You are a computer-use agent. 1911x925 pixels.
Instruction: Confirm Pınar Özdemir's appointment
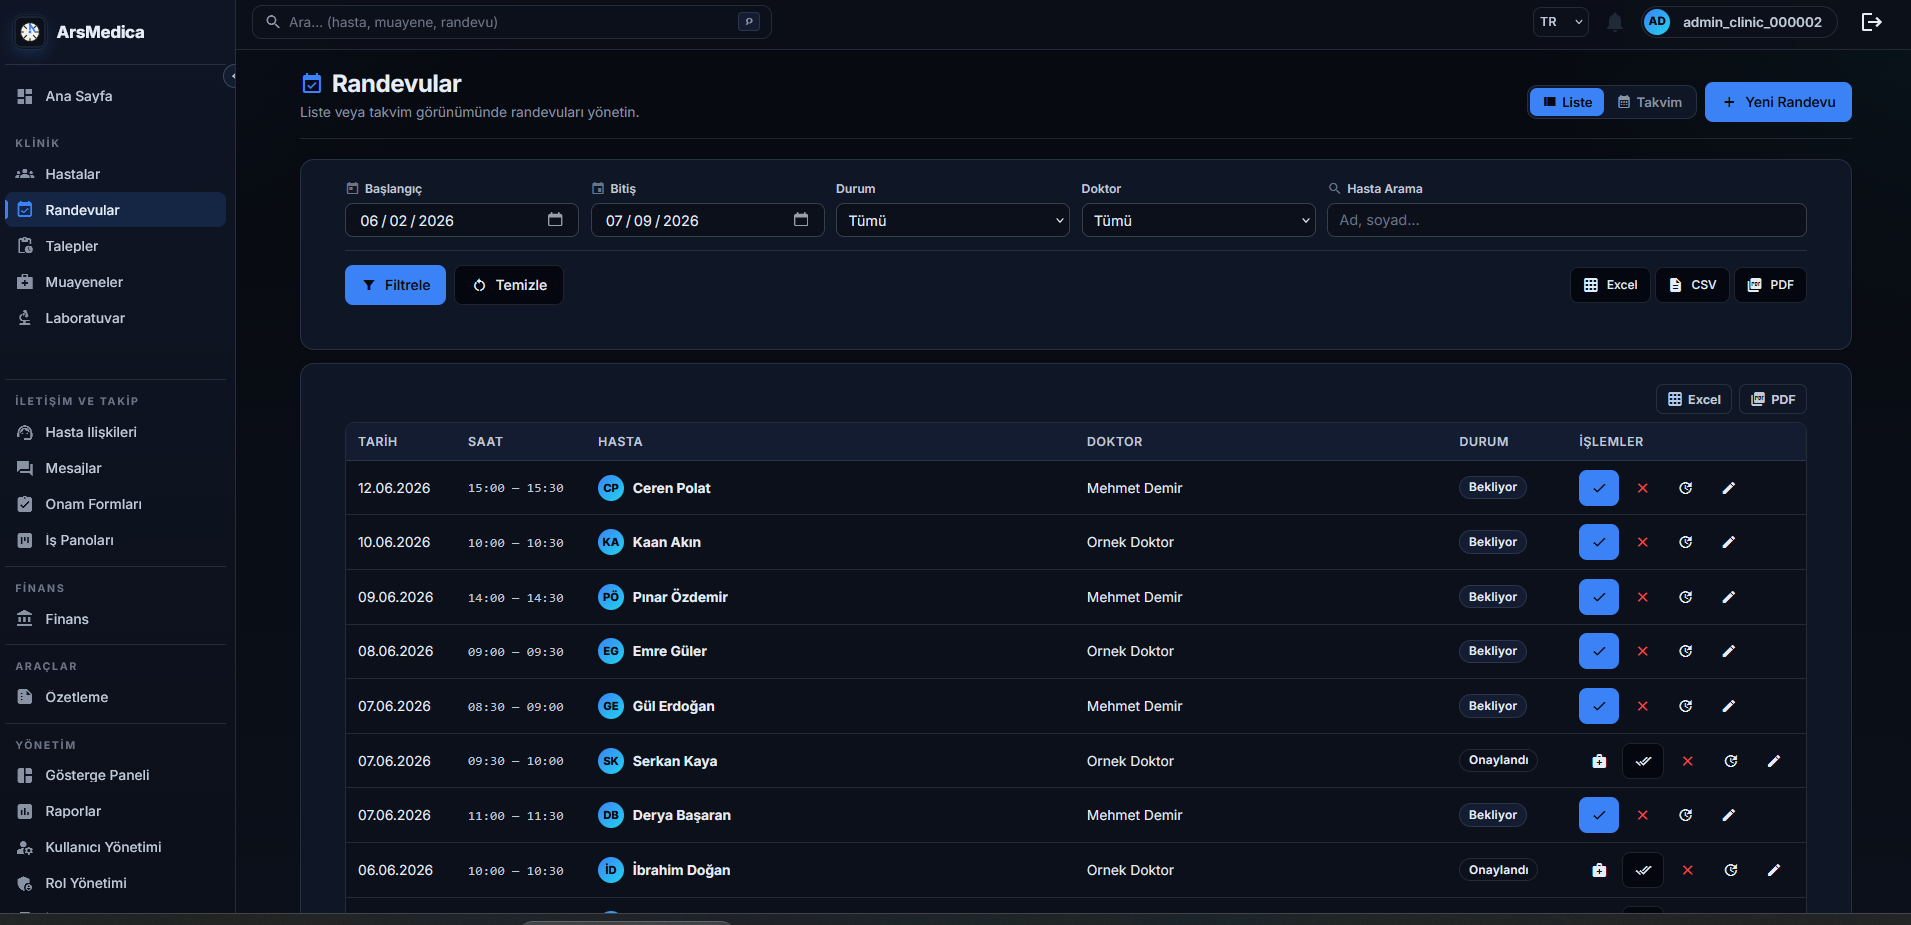point(1598,597)
